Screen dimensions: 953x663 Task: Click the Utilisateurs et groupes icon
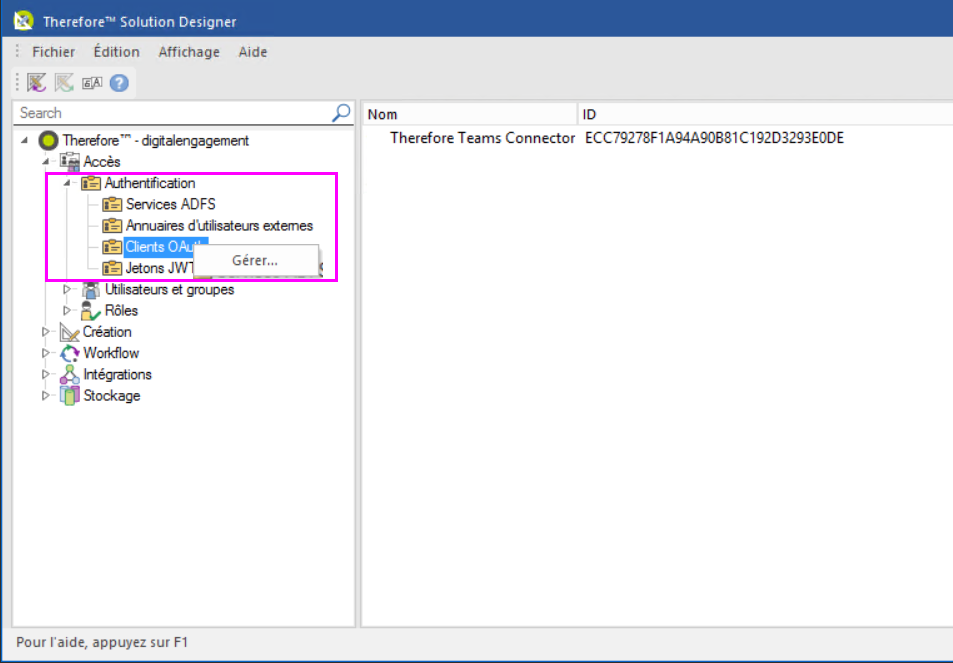[91, 289]
